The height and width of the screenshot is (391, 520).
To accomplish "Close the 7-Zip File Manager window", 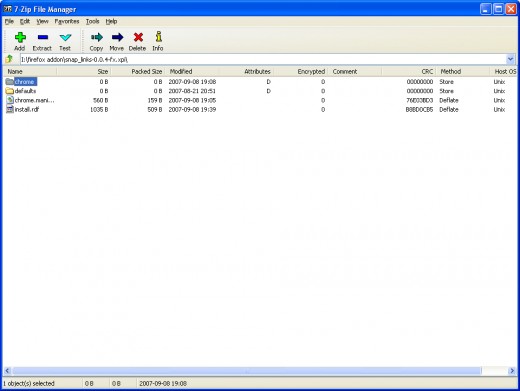I will 511,9.
